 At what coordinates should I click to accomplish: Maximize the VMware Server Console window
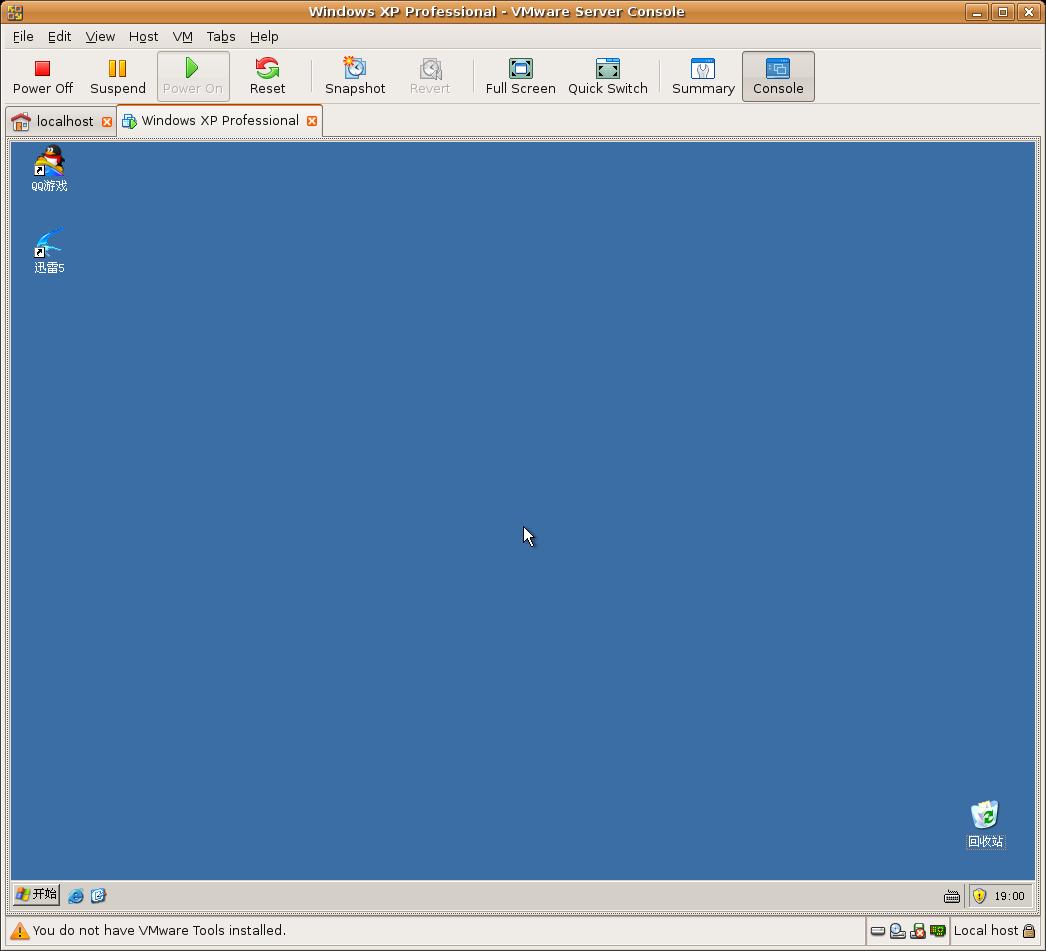1003,12
